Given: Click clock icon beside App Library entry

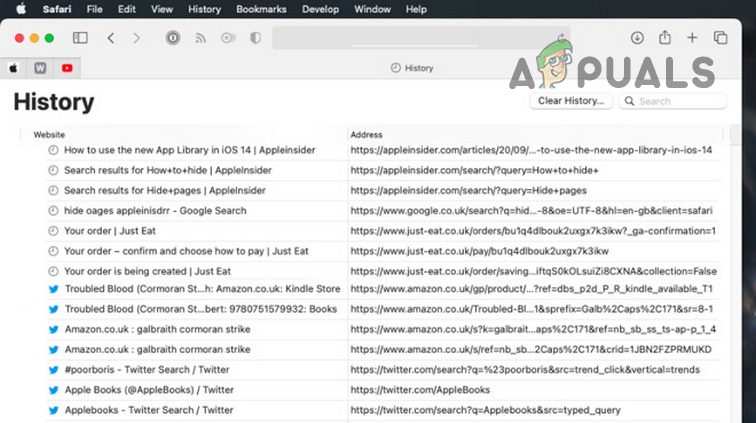Looking at the screenshot, I should click(x=53, y=150).
